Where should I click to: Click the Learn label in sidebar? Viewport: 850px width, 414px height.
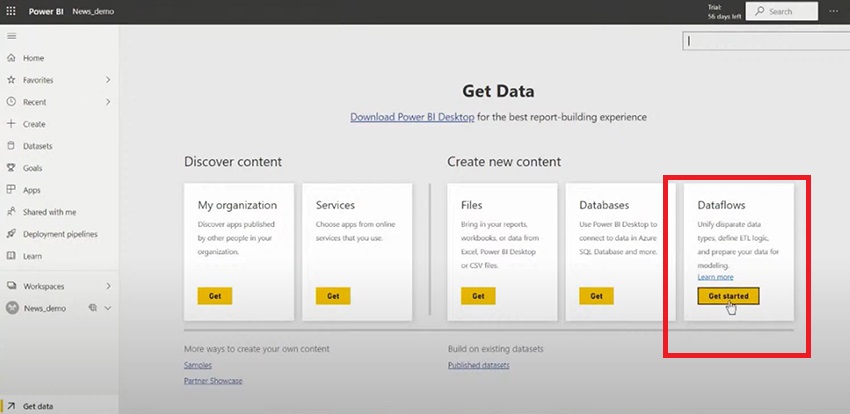click(x=33, y=256)
